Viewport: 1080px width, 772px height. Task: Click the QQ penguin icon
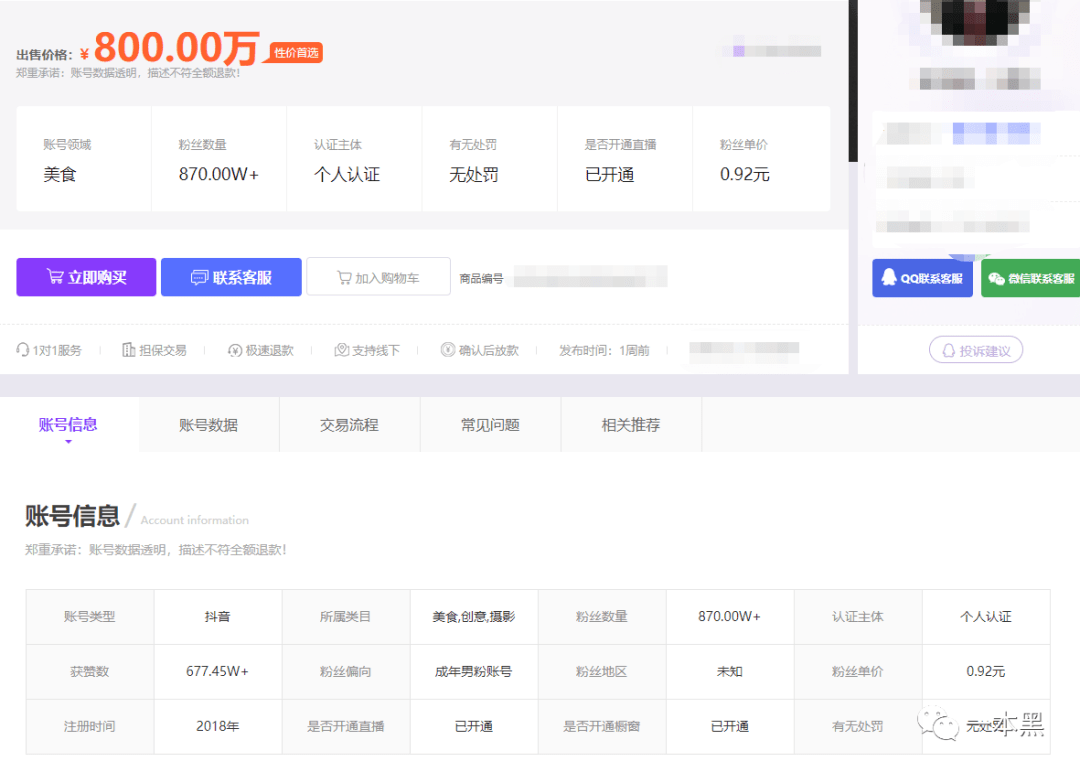click(x=888, y=279)
